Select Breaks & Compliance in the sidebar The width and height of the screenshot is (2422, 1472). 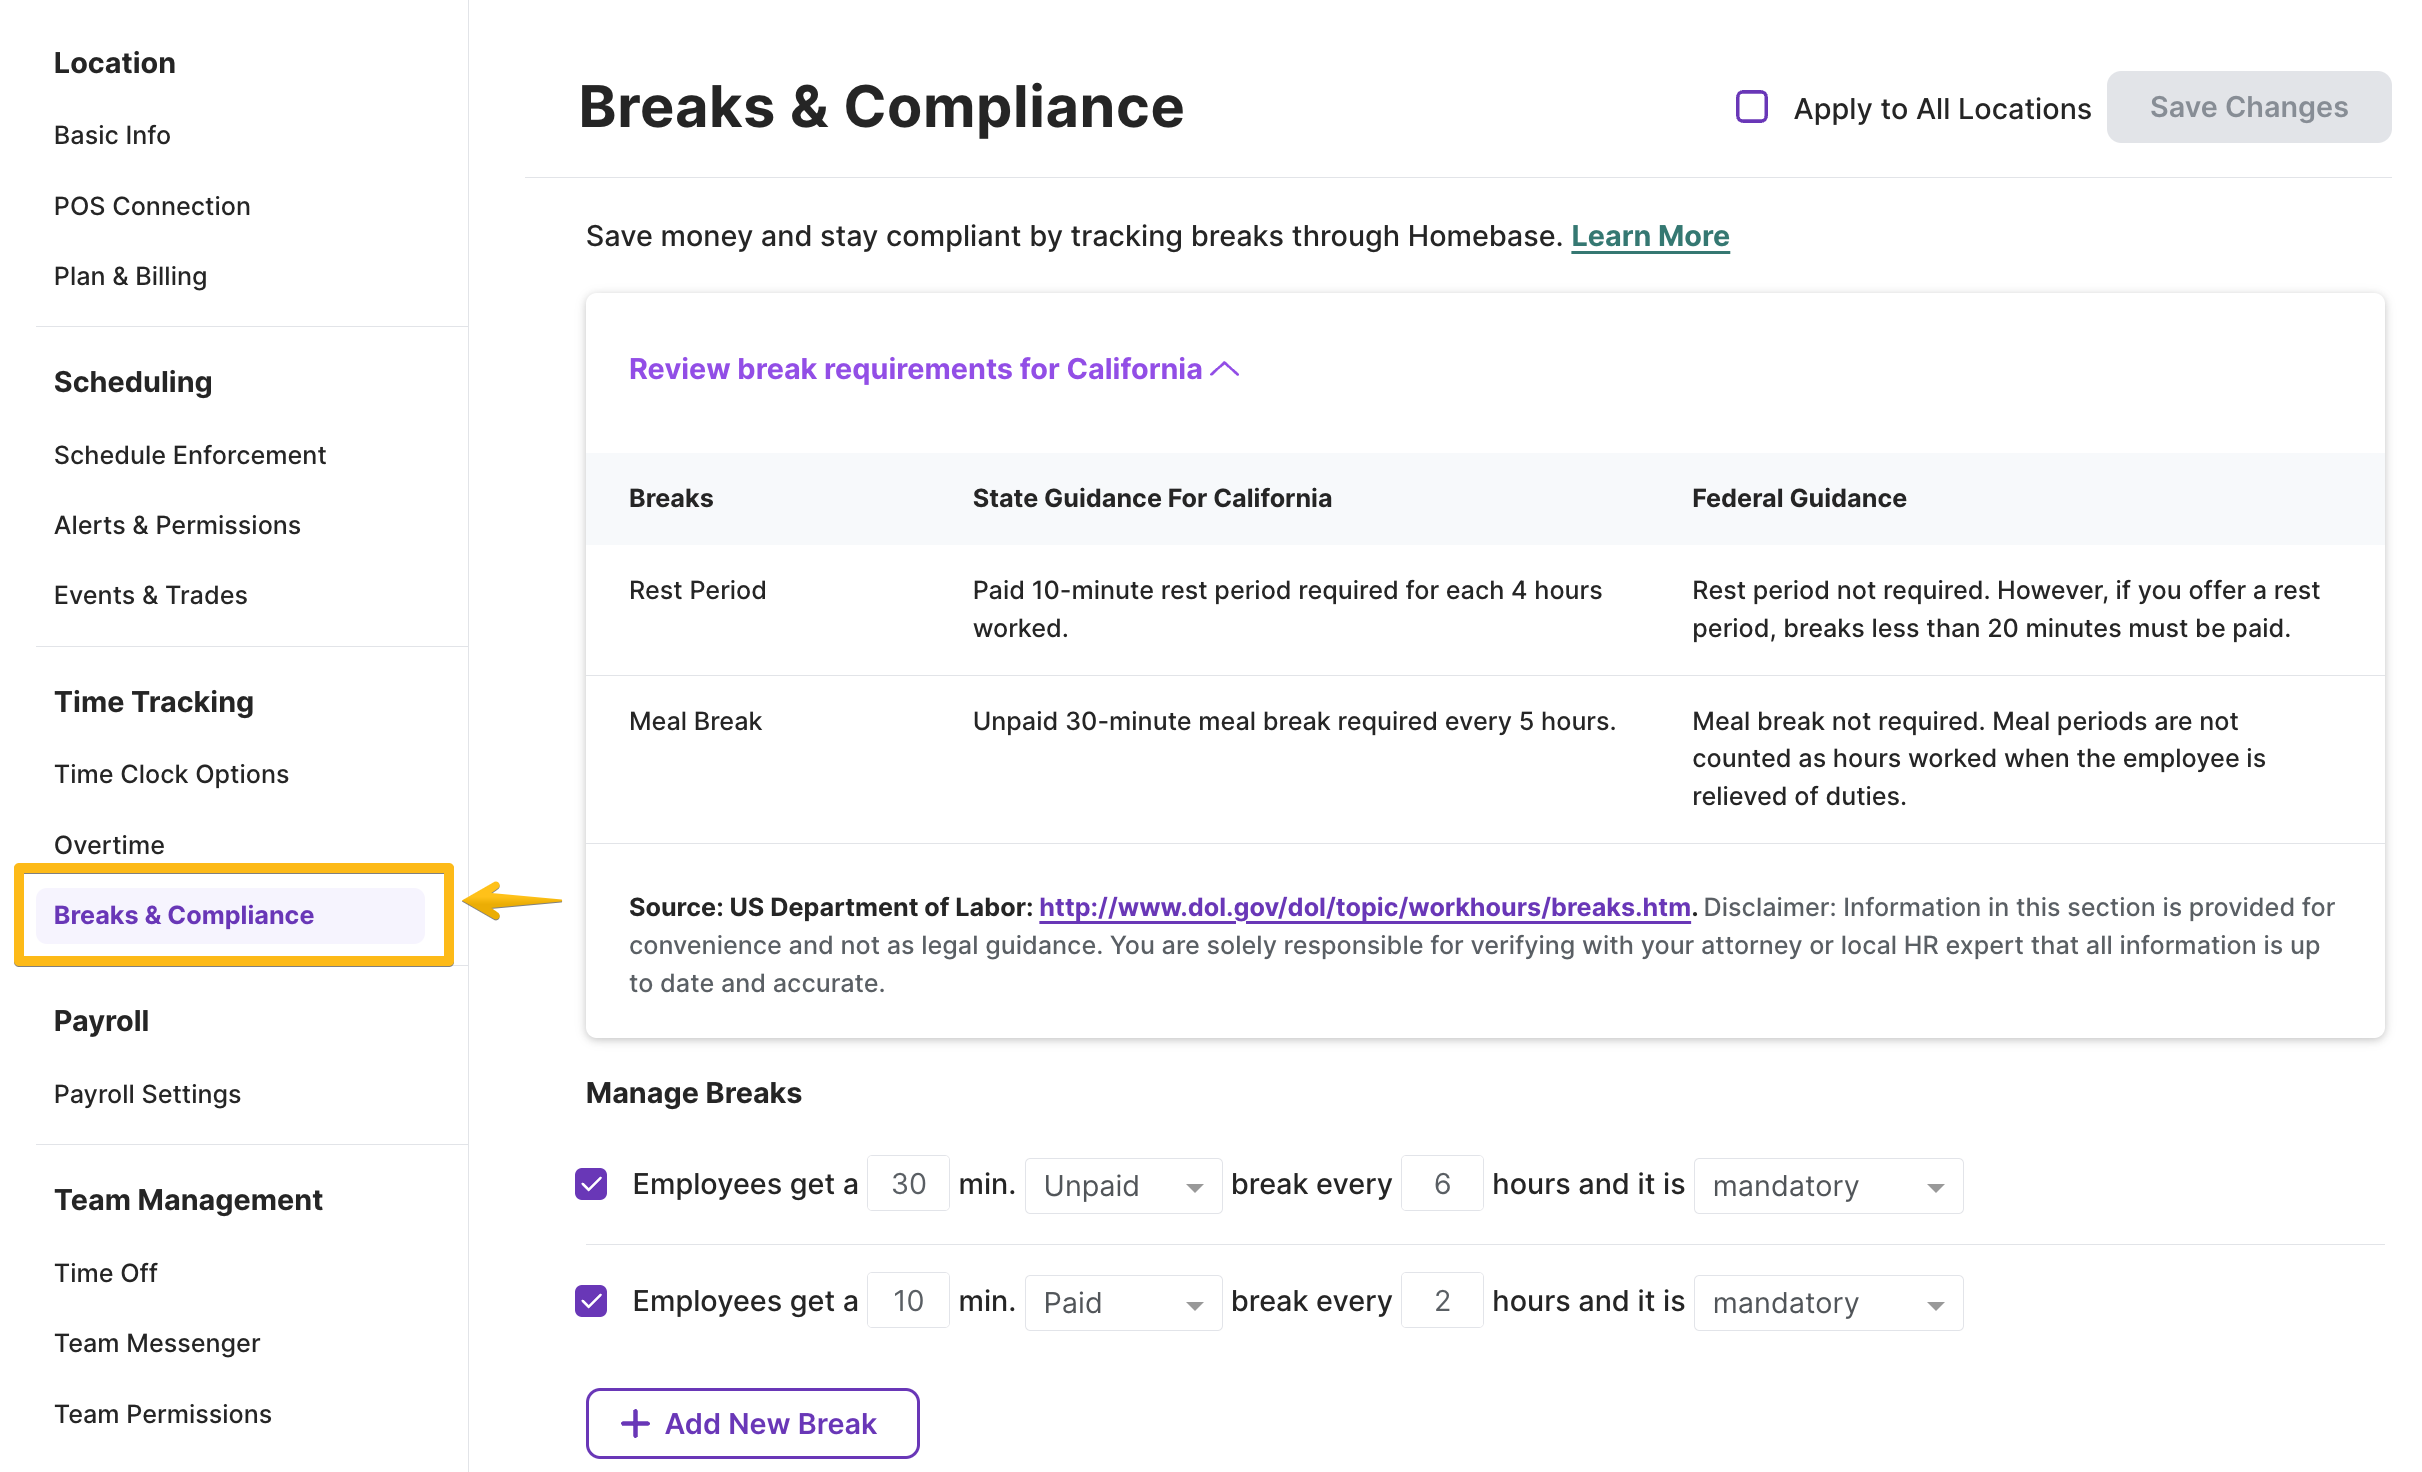pyautogui.click(x=183, y=915)
